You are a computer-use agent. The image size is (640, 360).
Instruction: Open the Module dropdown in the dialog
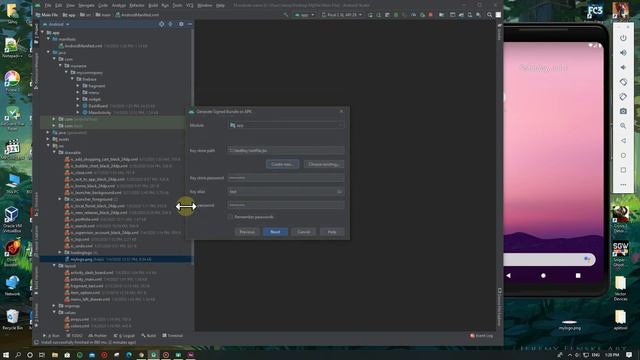286,125
